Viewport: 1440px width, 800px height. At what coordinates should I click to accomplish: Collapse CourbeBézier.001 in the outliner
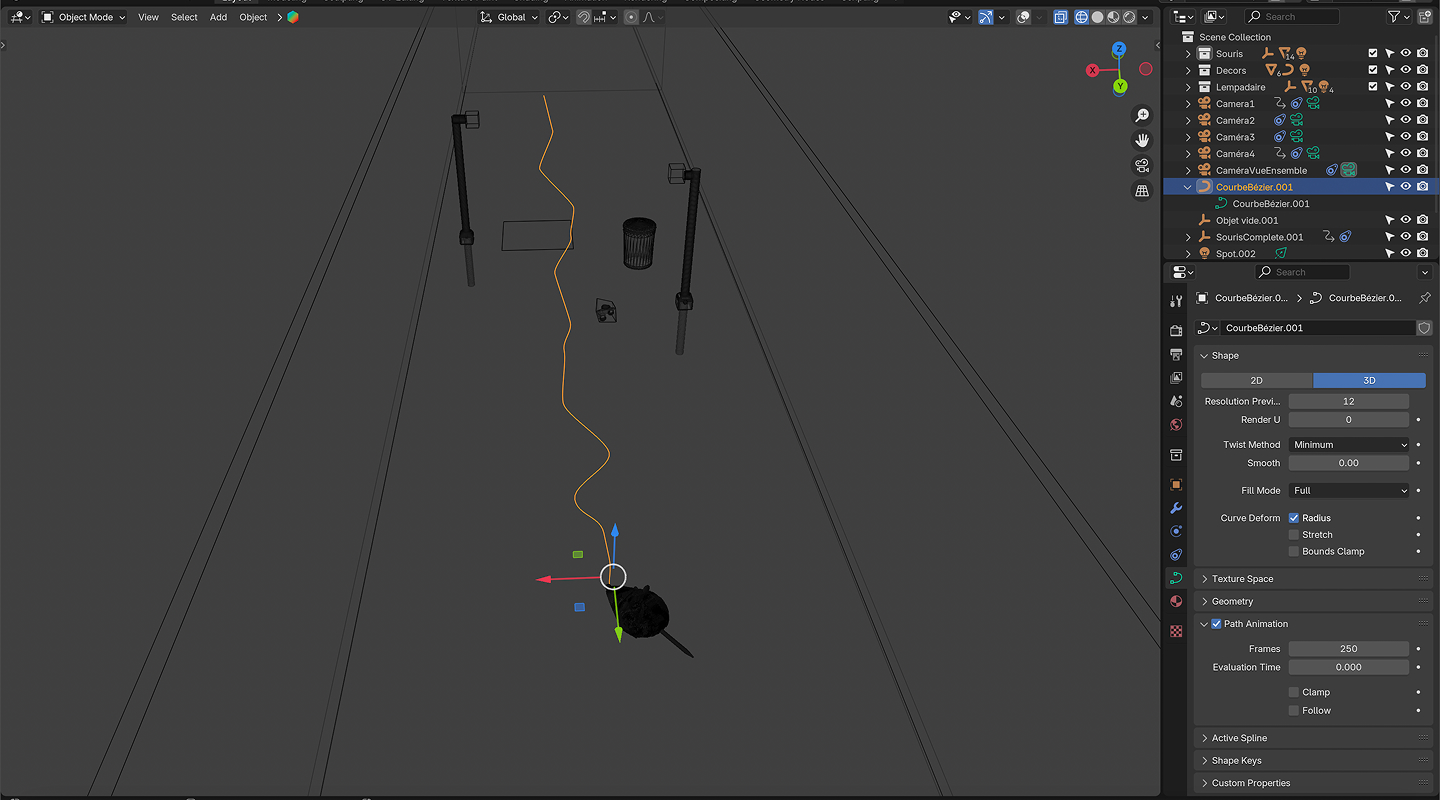click(1188, 187)
